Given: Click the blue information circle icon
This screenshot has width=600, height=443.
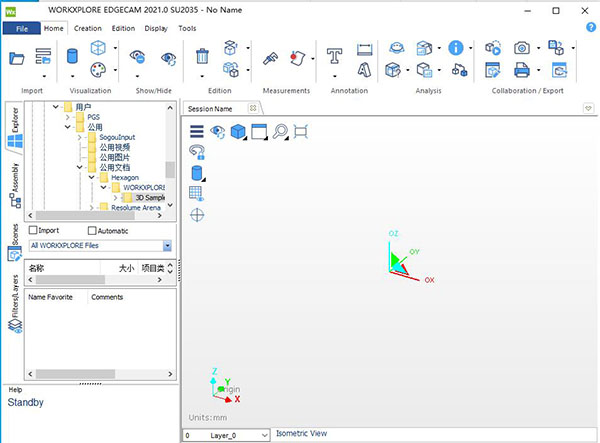Looking at the screenshot, I should (456, 48).
